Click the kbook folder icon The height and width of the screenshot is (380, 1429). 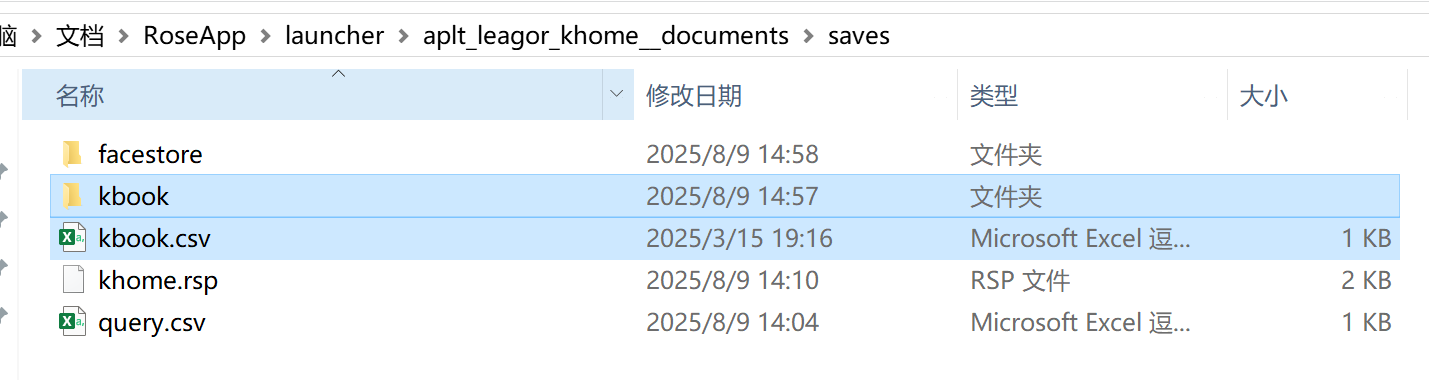pos(72,196)
